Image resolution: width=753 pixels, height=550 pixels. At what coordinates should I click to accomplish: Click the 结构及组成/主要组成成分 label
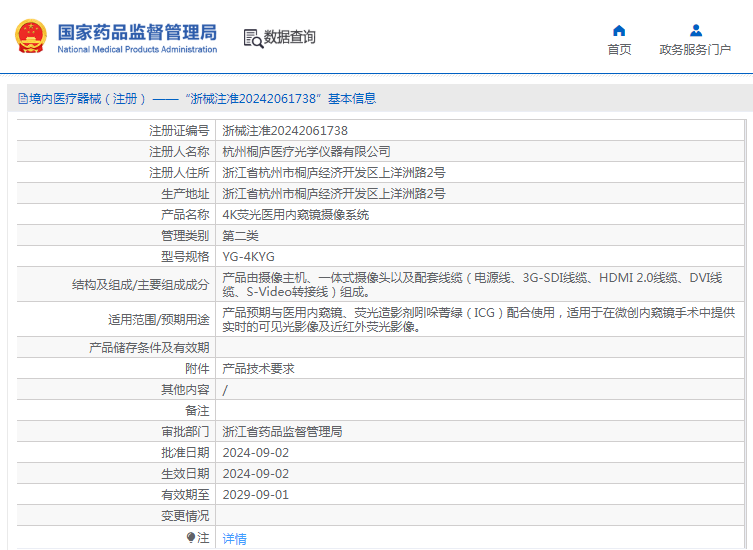(x=141, y=285)
